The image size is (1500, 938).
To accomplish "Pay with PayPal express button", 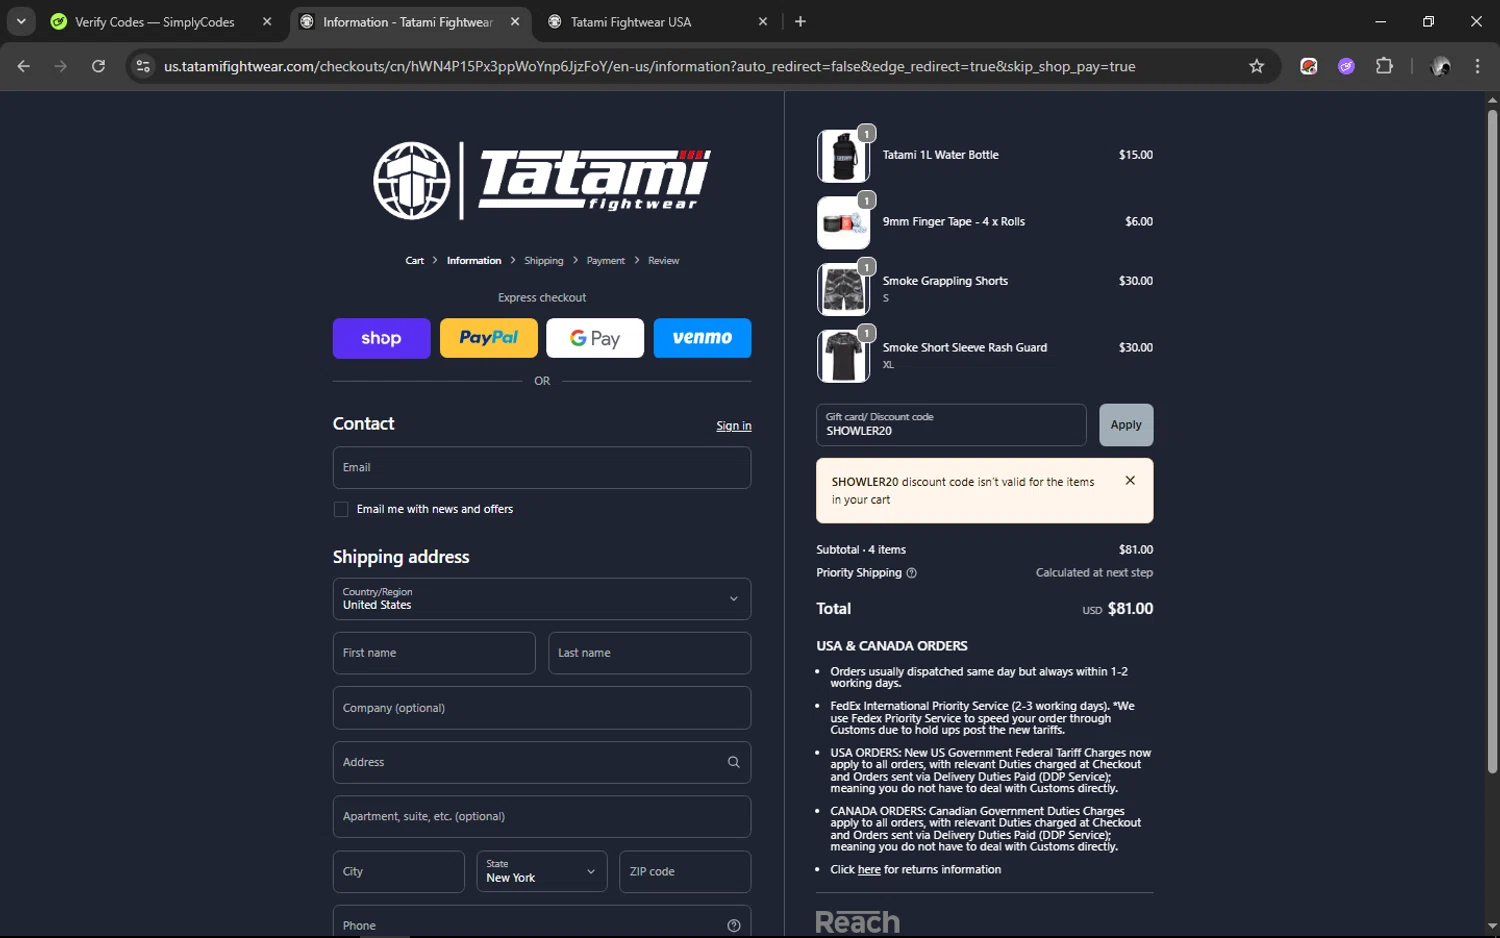I will 488,338.
